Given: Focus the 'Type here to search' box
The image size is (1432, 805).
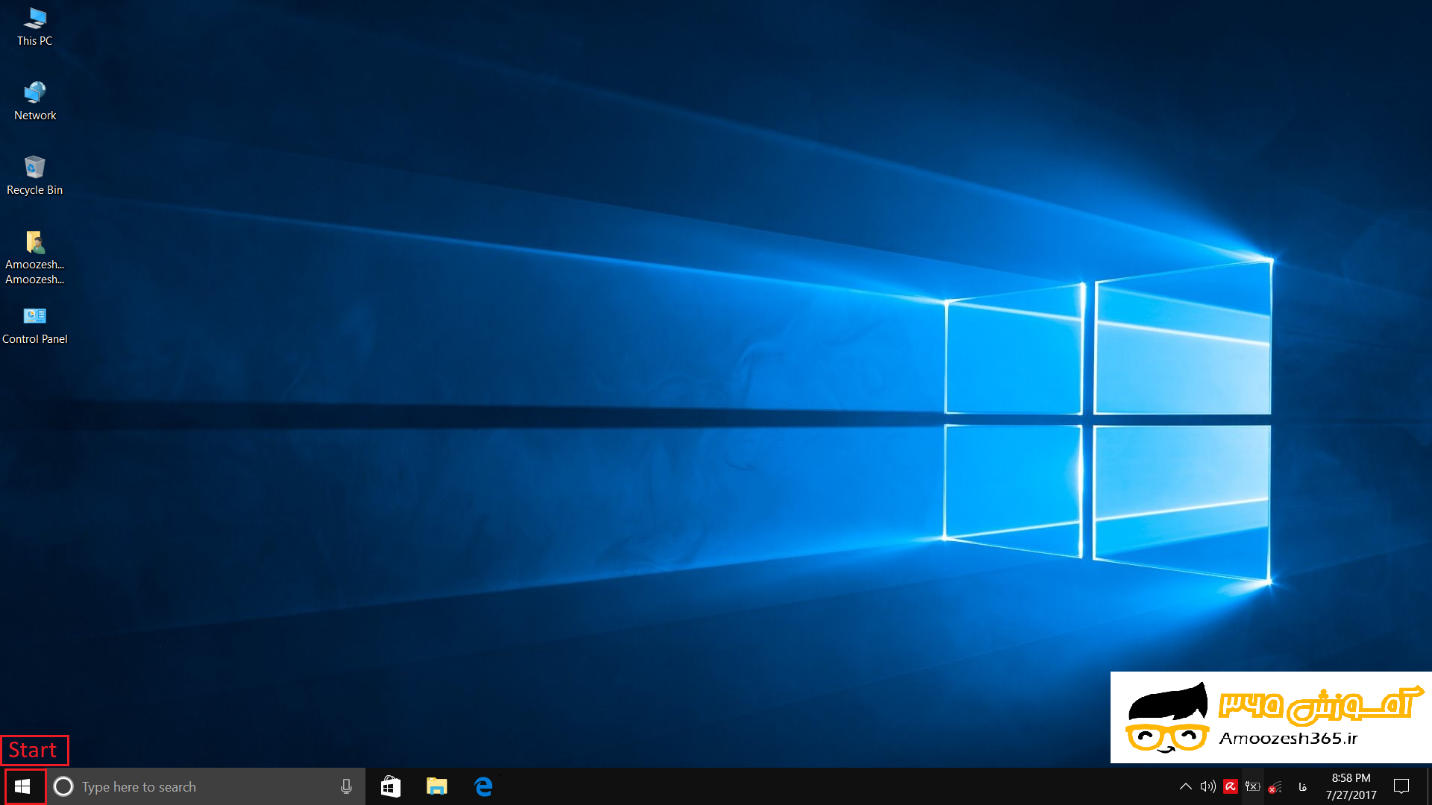Looking at the screenshot, I should [206, 787].
